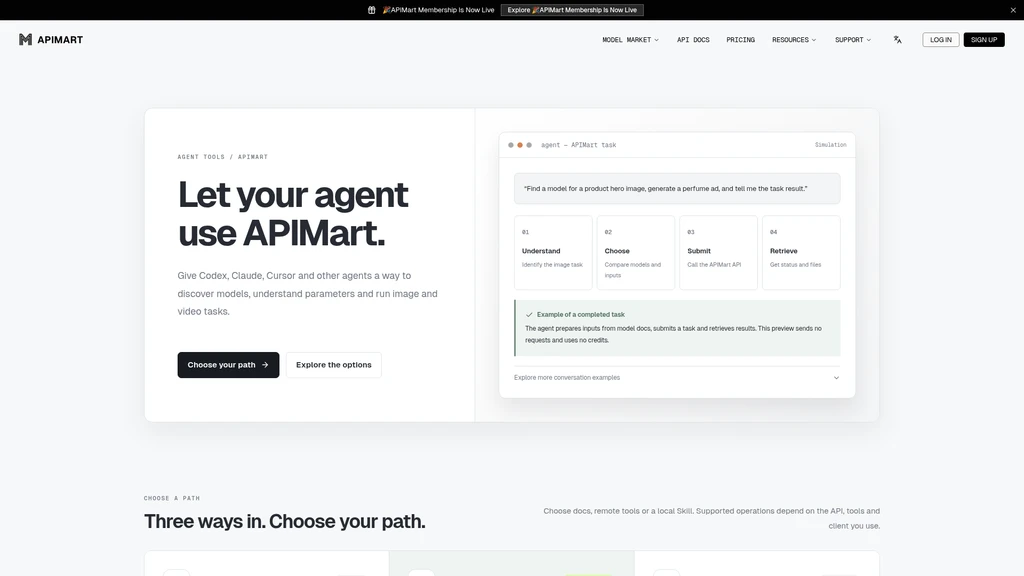Viewport: 1024px width, 576px height.
Task: Click the APIMART brand name text
Action: pyautogui.click(x=60, y=40)
